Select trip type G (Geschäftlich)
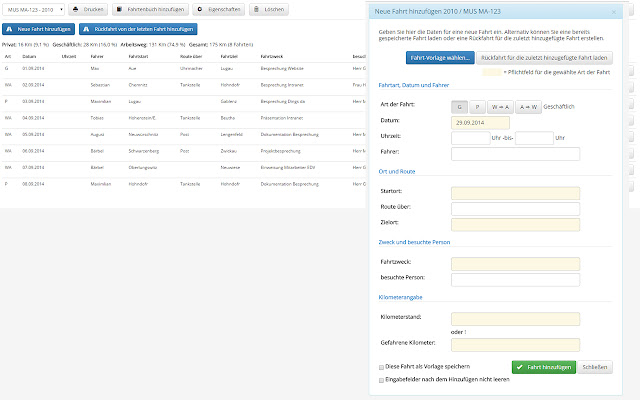This screenshot has height=400, width=640. [x=460, y=107]
